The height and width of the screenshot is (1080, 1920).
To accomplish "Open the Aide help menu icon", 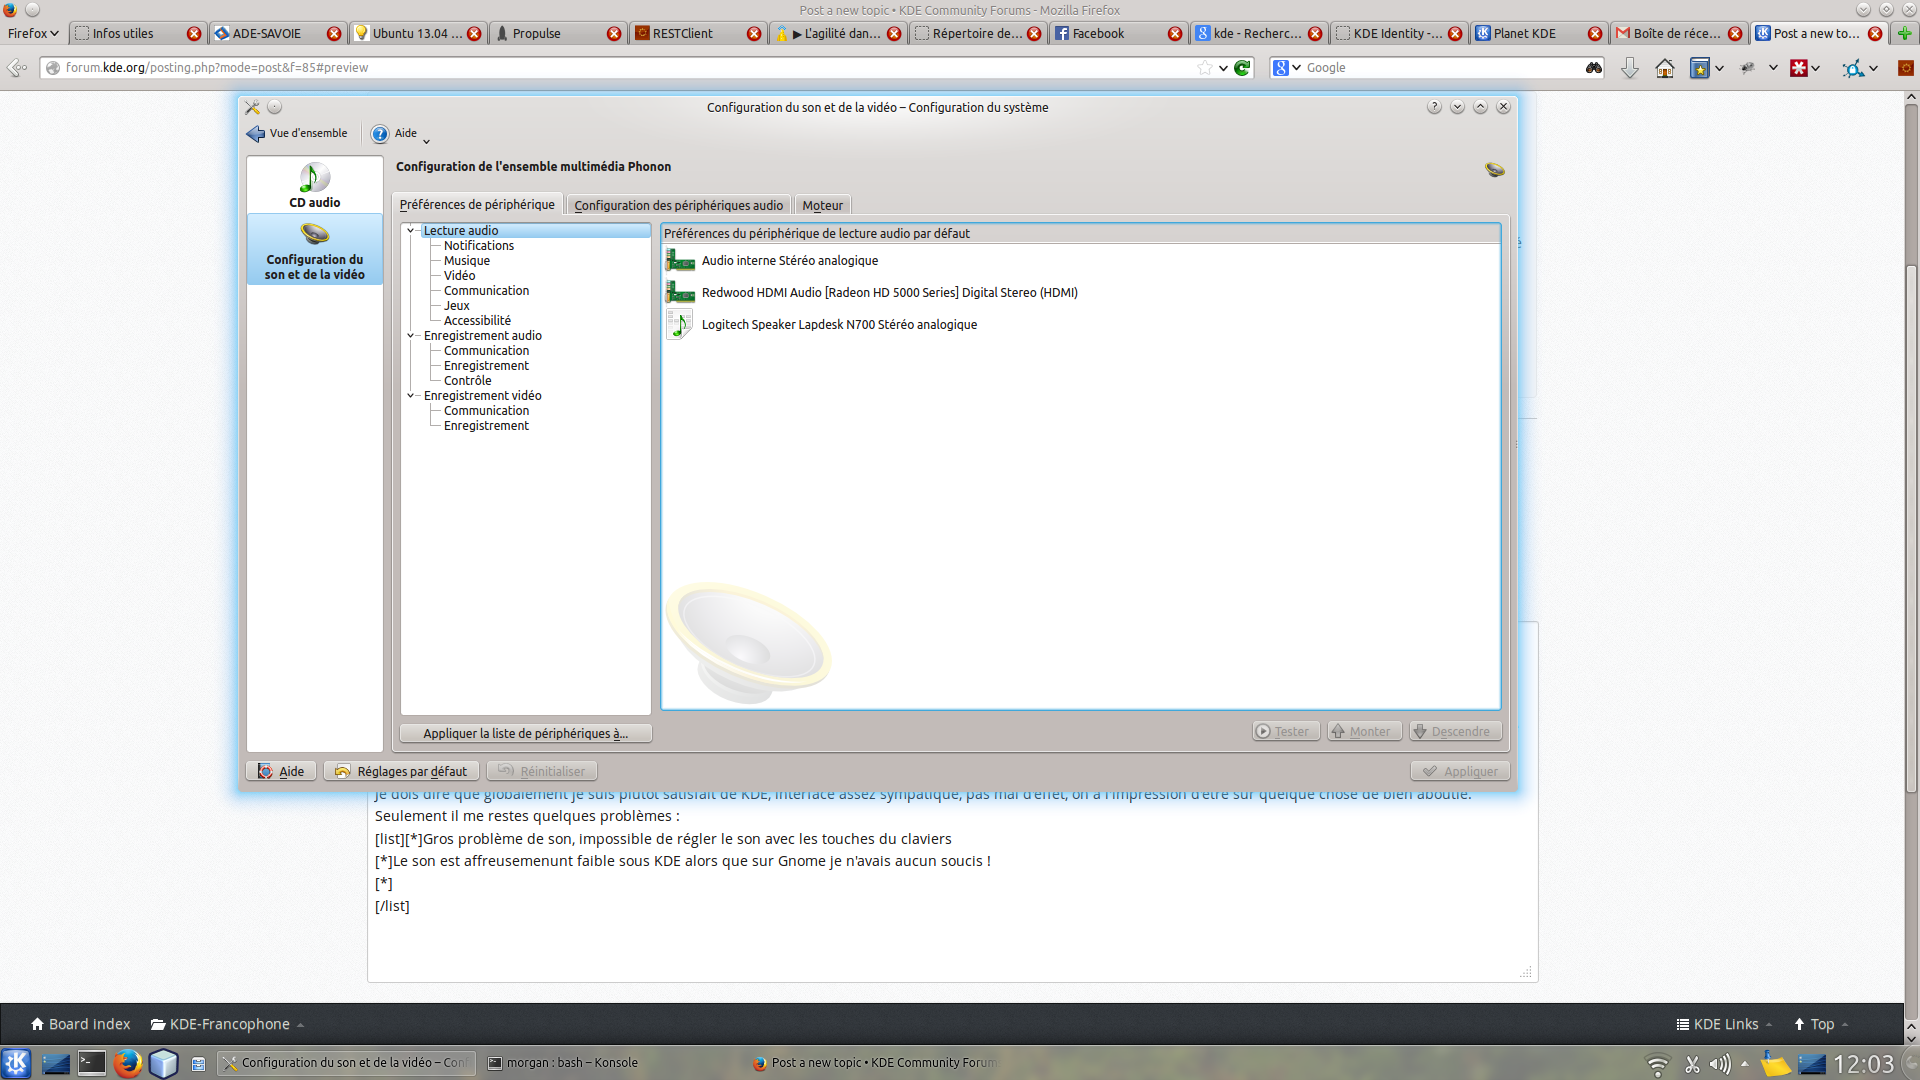I will 380,134.
